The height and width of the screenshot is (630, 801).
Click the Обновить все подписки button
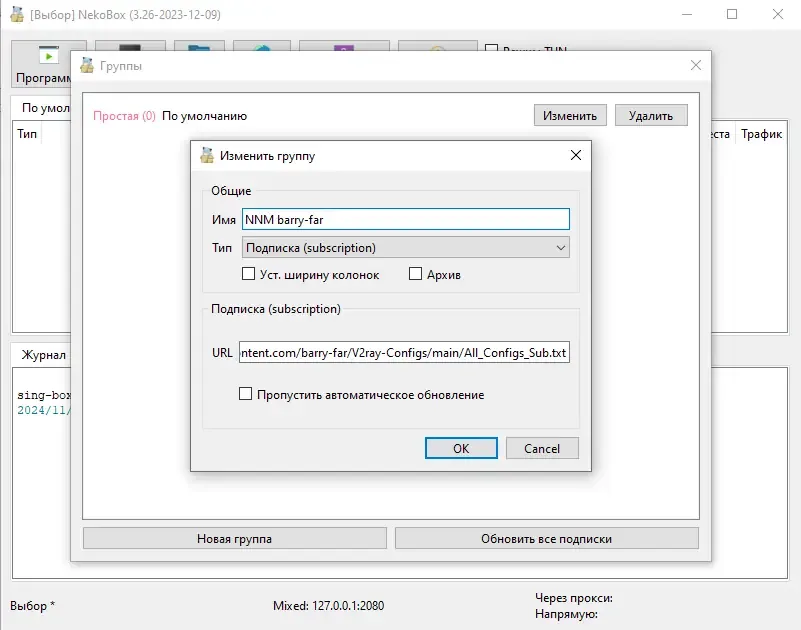click(546, 538)
